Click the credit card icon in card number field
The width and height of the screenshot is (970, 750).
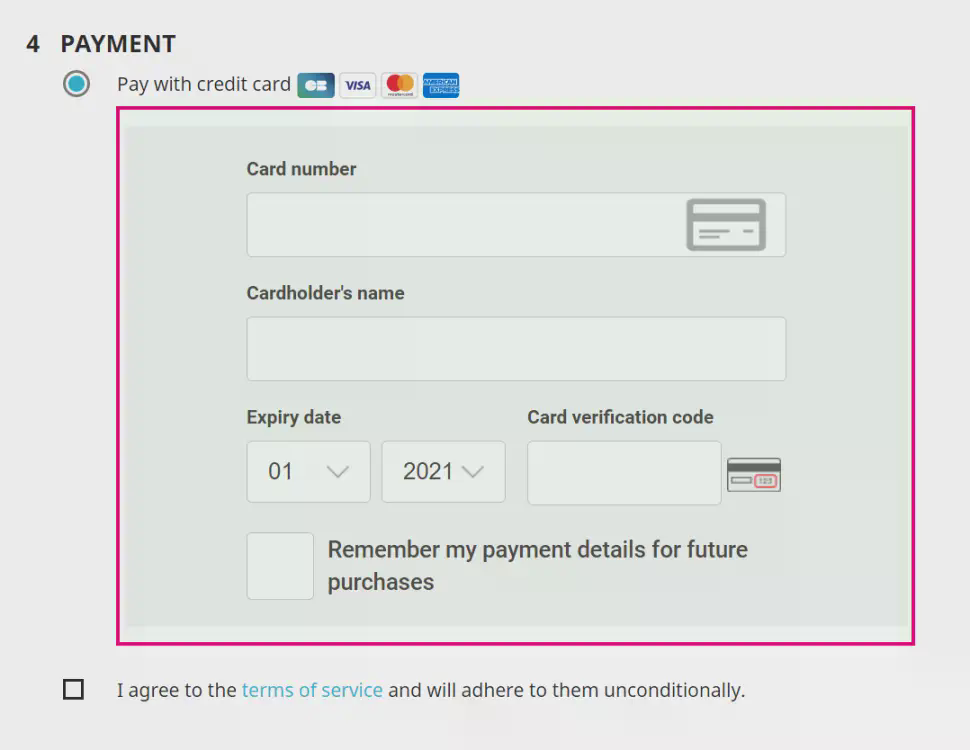[726, 225]
